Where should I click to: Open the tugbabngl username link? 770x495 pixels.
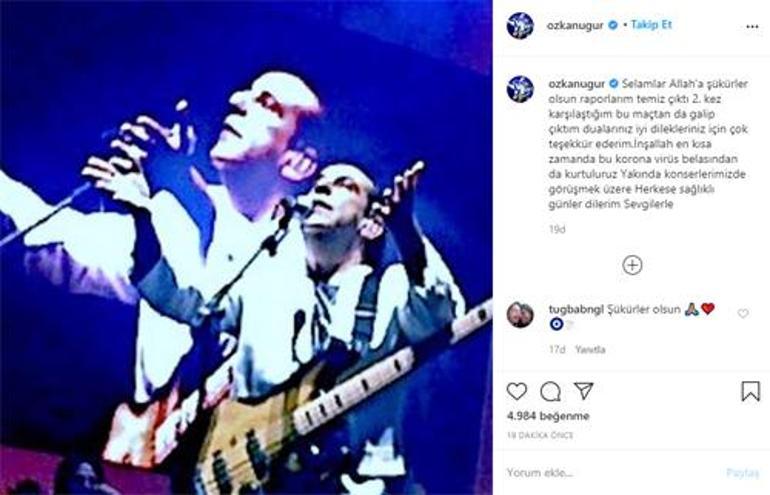[576, 310]
